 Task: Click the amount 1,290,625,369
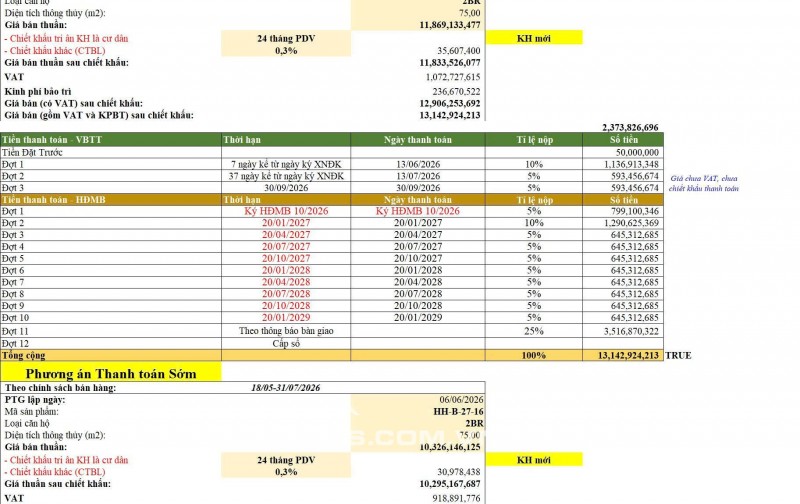(x=631, y=223)
